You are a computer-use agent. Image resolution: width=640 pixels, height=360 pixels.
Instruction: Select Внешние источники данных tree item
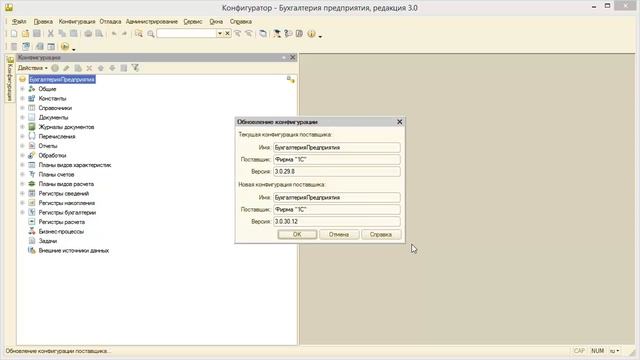(73, 251)
